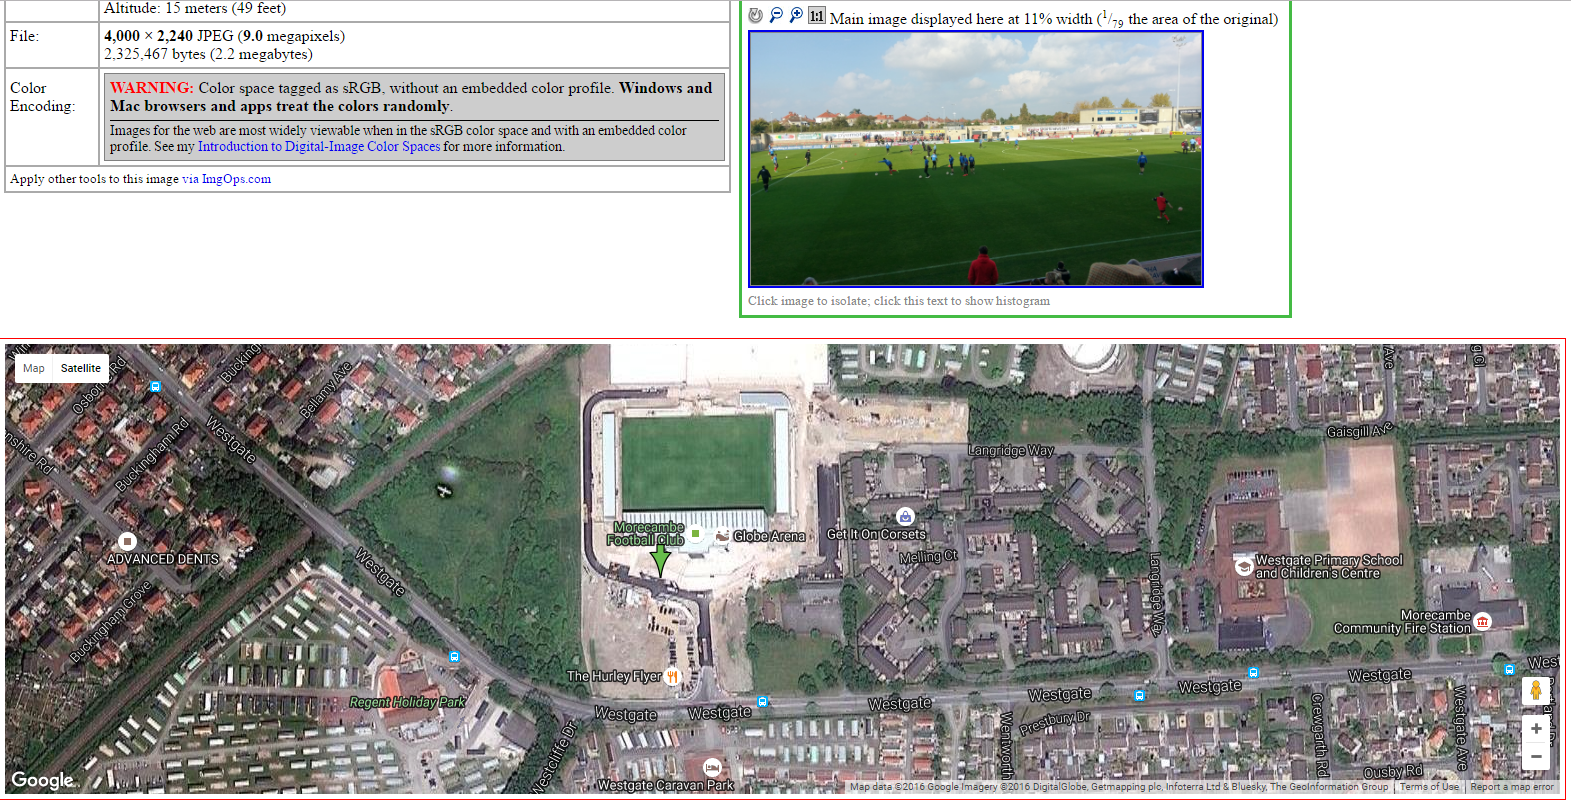Click the map zoom out minus button
This screenshot has height=803, width=1571.
pyautogui.click(x=1536, y=756)
